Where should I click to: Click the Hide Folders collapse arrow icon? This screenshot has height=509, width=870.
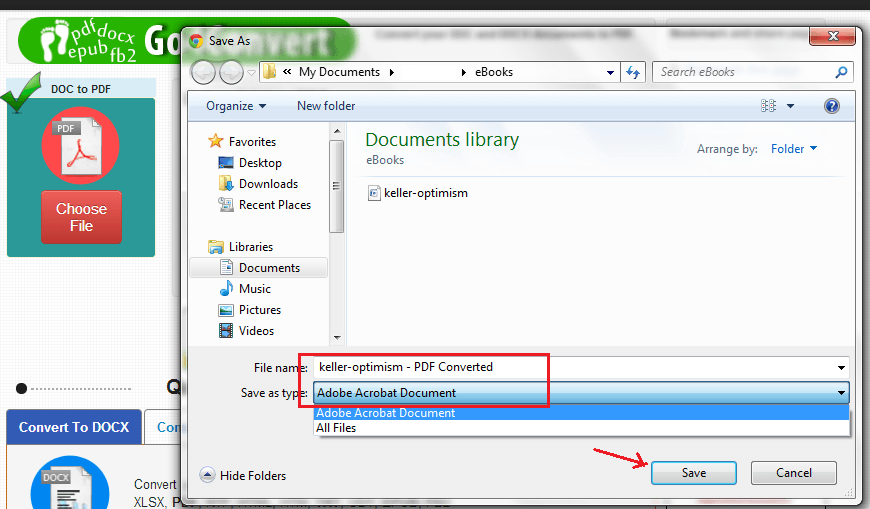point(207,475)
